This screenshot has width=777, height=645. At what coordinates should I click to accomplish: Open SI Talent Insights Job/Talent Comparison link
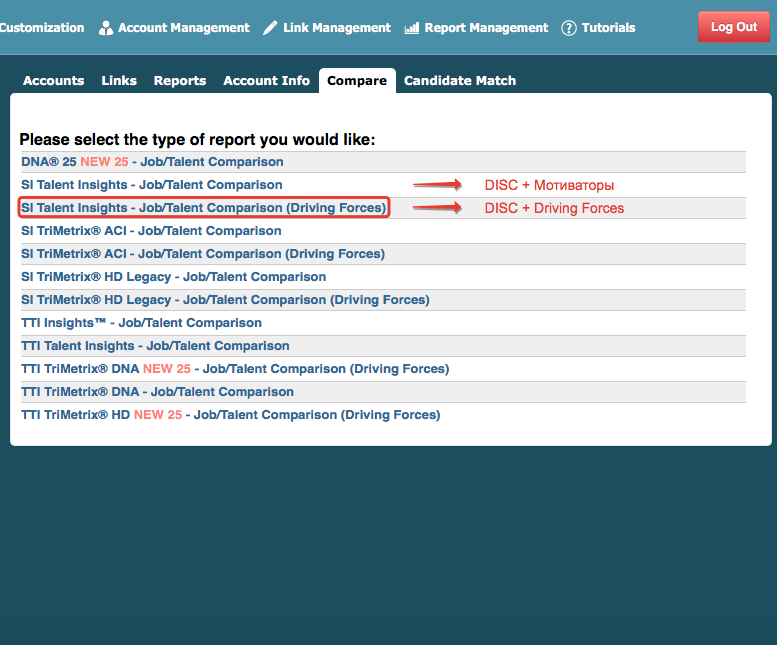coord(152,185)
